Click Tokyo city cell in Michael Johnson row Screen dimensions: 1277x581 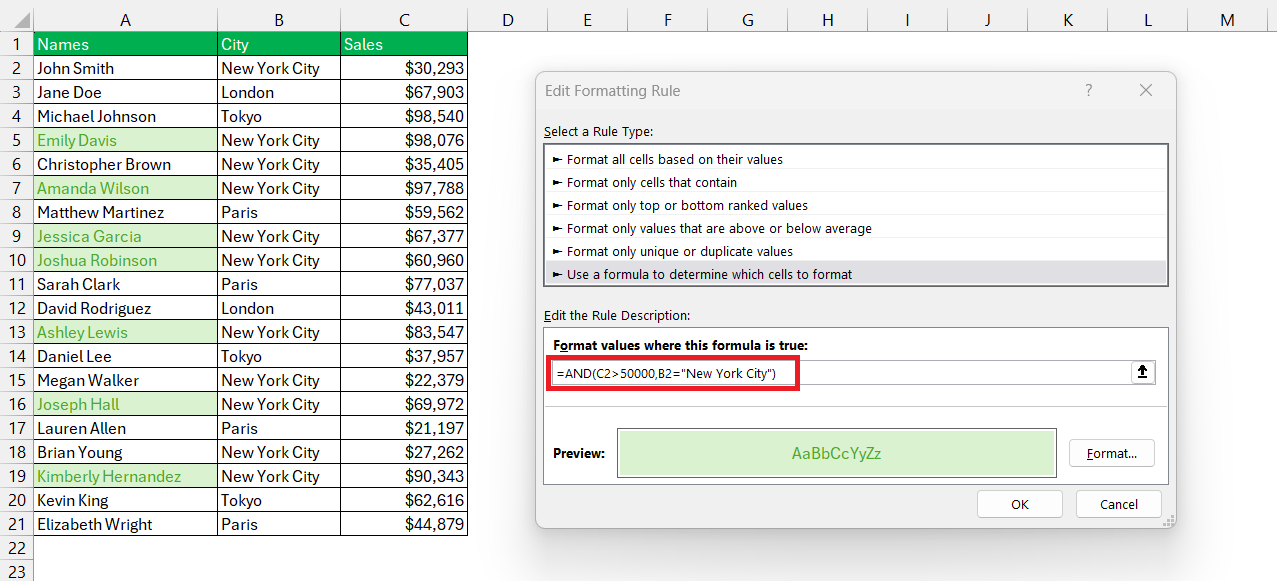(279, 116)
